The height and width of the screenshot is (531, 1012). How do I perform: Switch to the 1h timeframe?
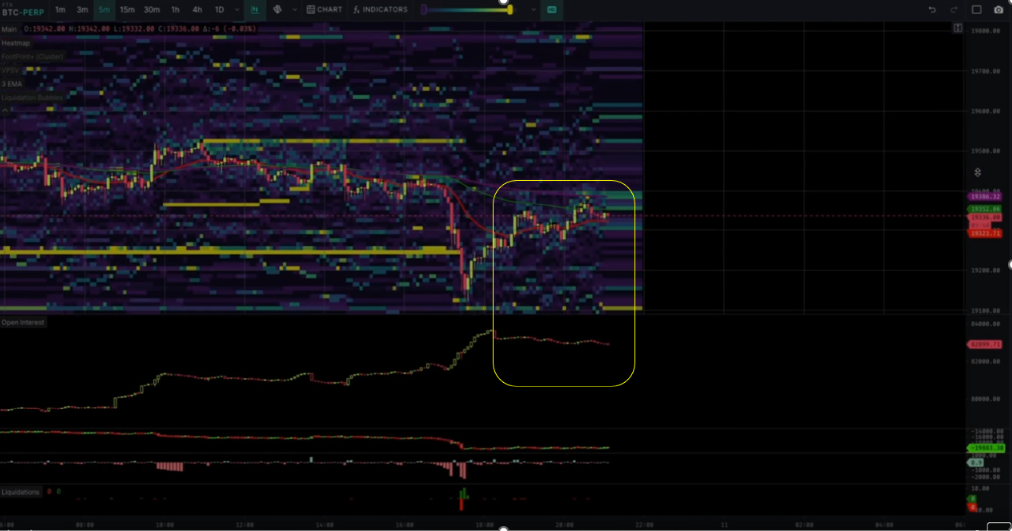point(175,10)
